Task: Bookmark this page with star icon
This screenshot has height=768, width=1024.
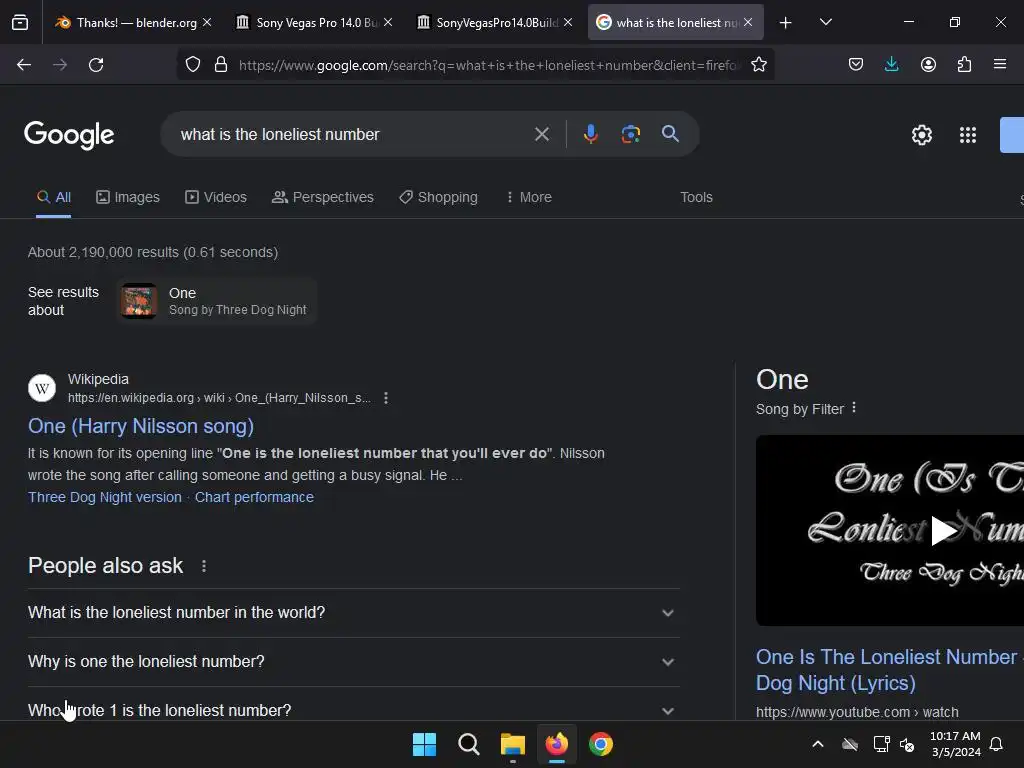Action: 758,65
